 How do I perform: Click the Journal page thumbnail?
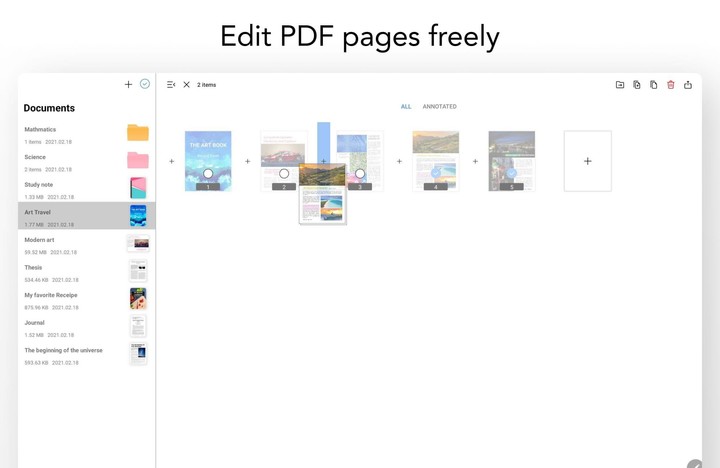click(x=138, y=326)
